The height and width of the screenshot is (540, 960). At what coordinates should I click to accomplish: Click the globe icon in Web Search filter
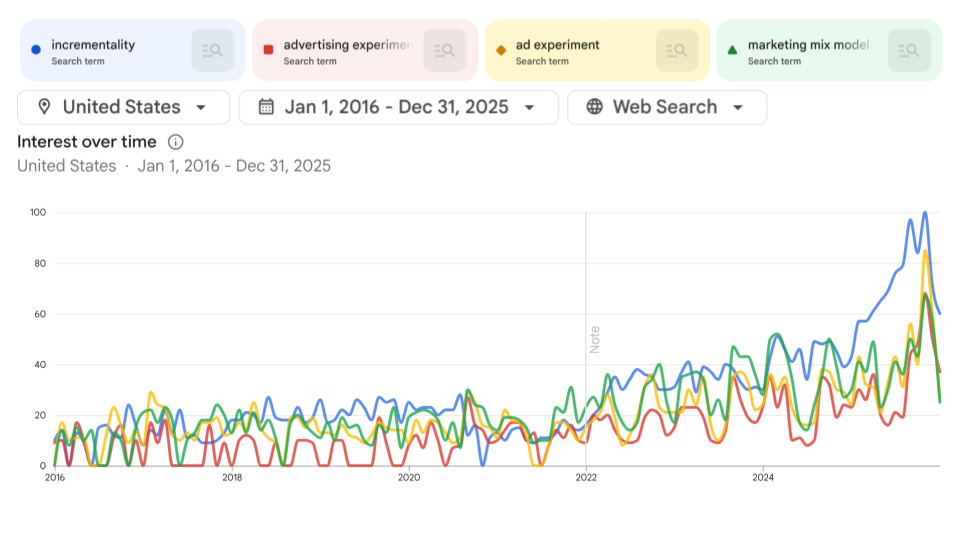(x=595, y=107)
